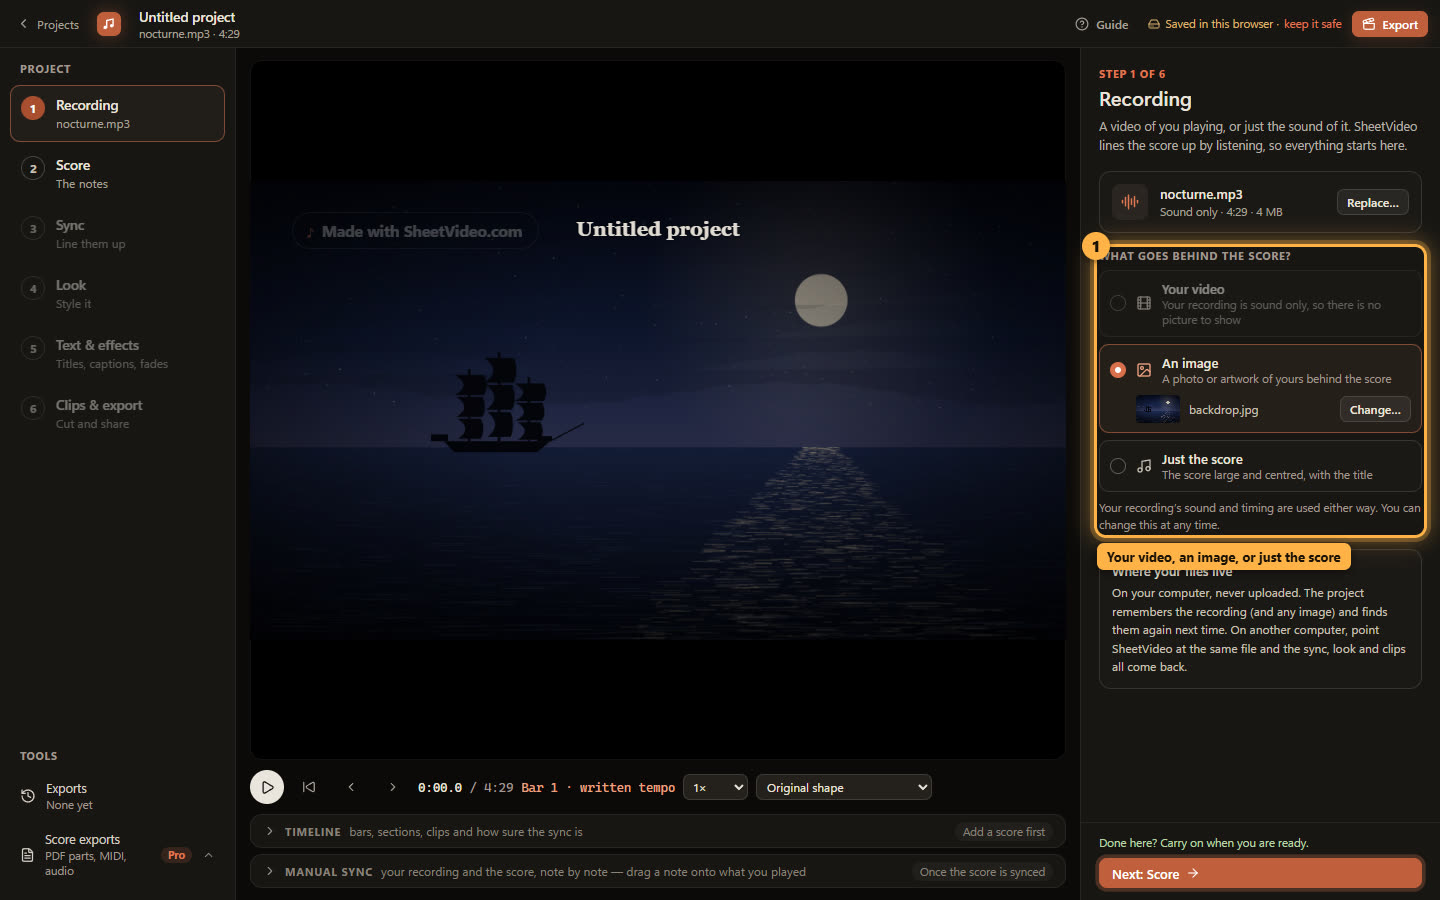Click the 'Sound only · 4:29 · 4 MB' text
The image size is (1440, 900).
[x=1221, y=212]
